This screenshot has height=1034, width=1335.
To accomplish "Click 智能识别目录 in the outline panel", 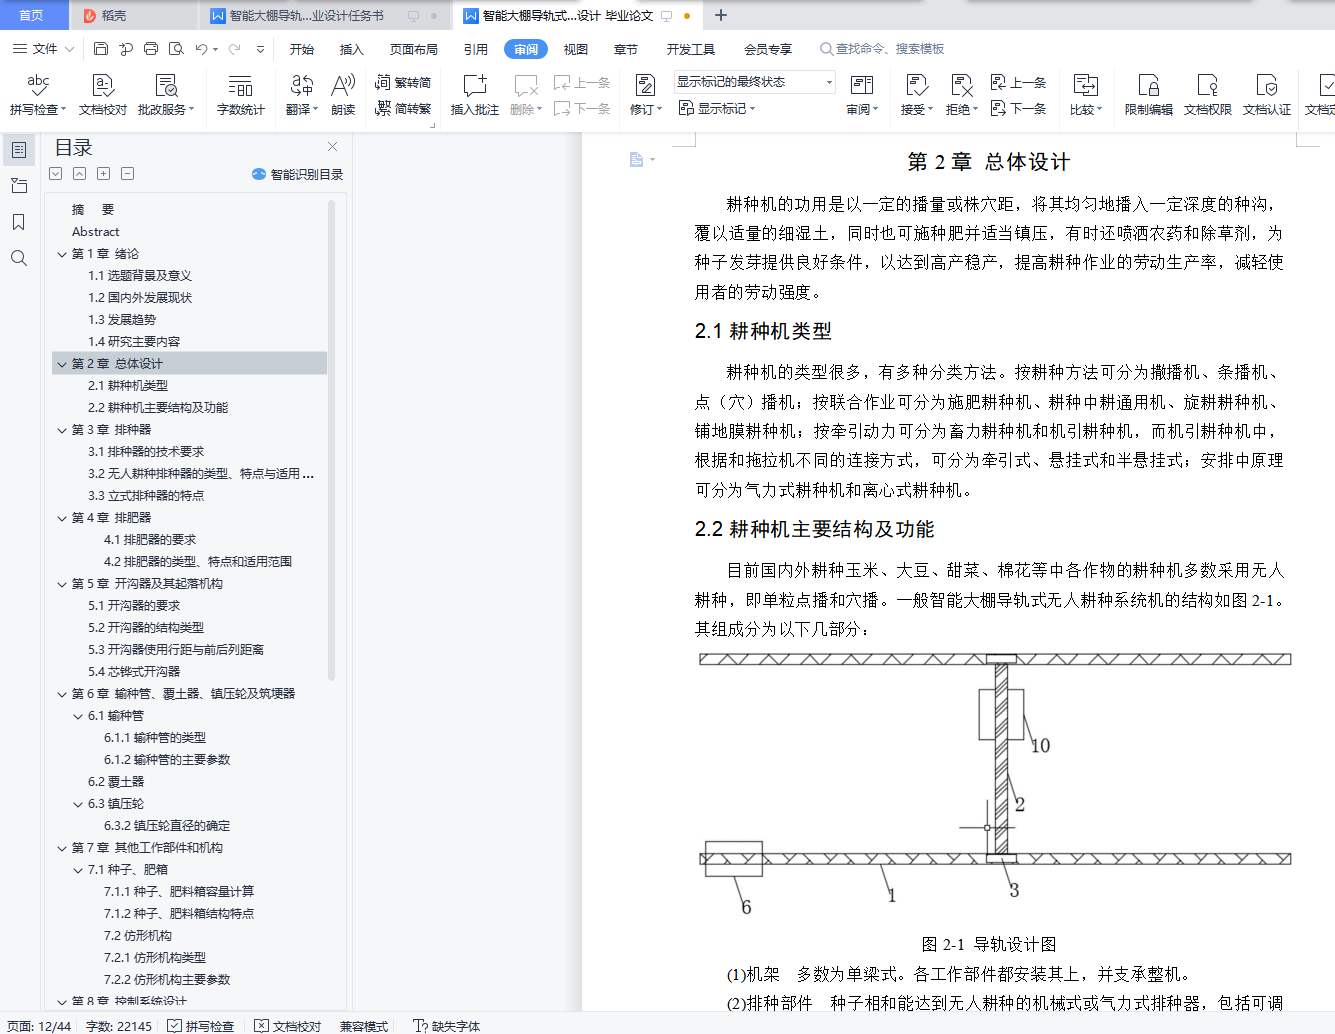I will coord(298,174).
